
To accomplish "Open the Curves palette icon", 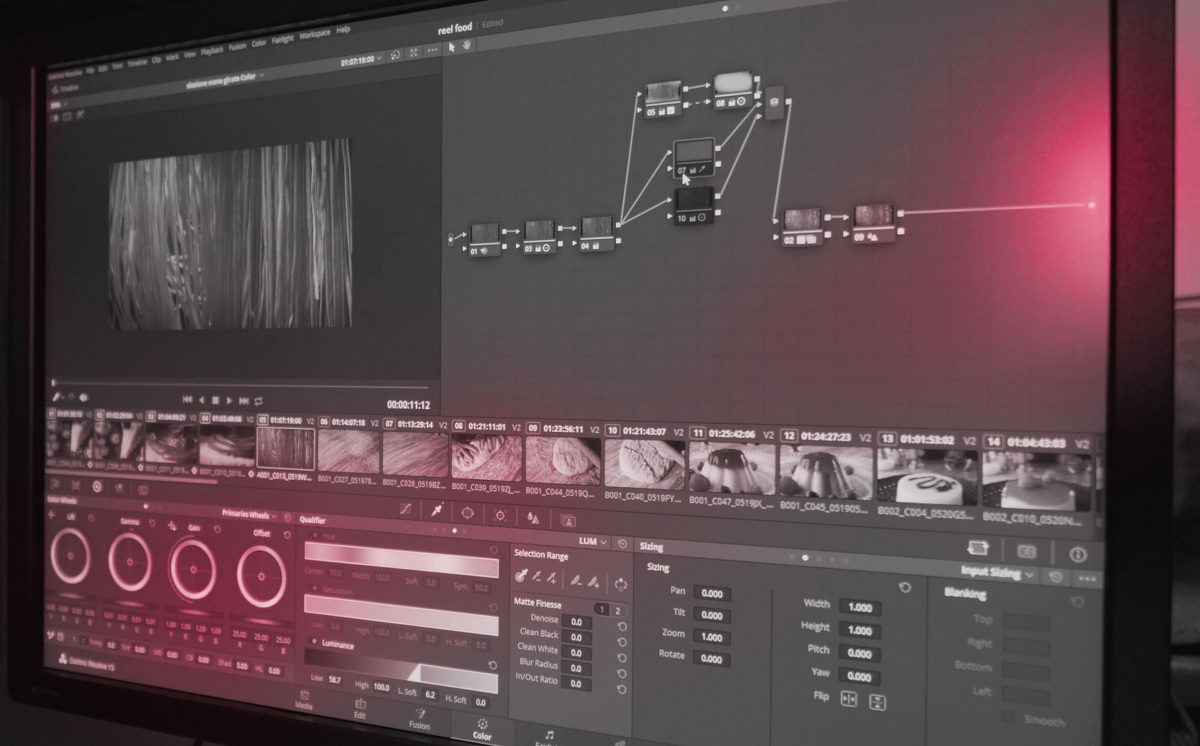I will 405,509.
